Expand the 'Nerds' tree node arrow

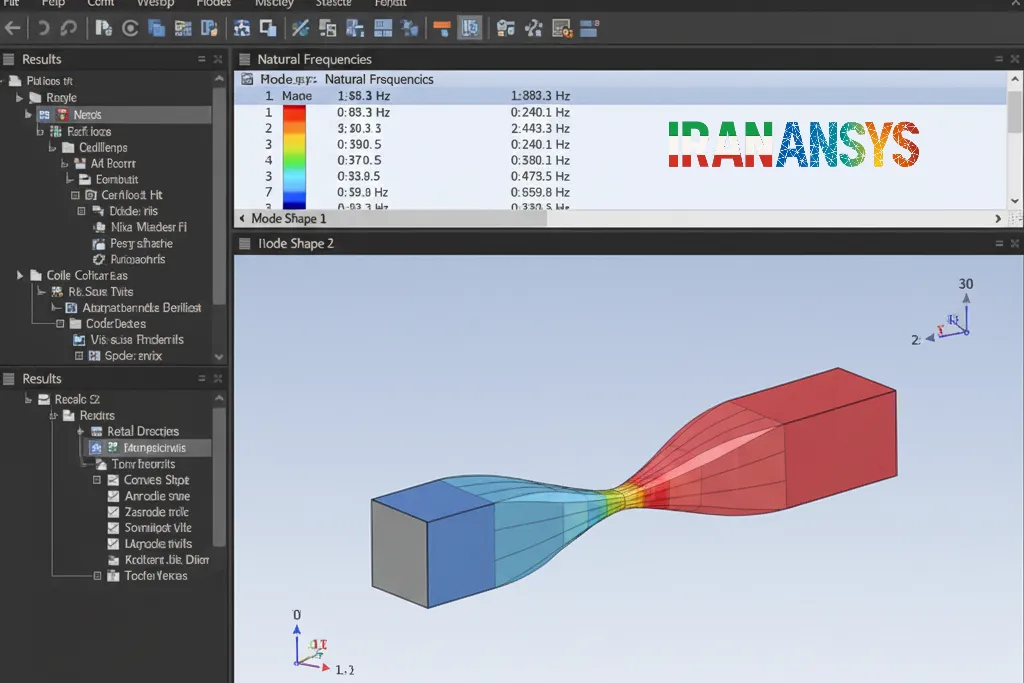pyautogui.click(x=28, y=114)
